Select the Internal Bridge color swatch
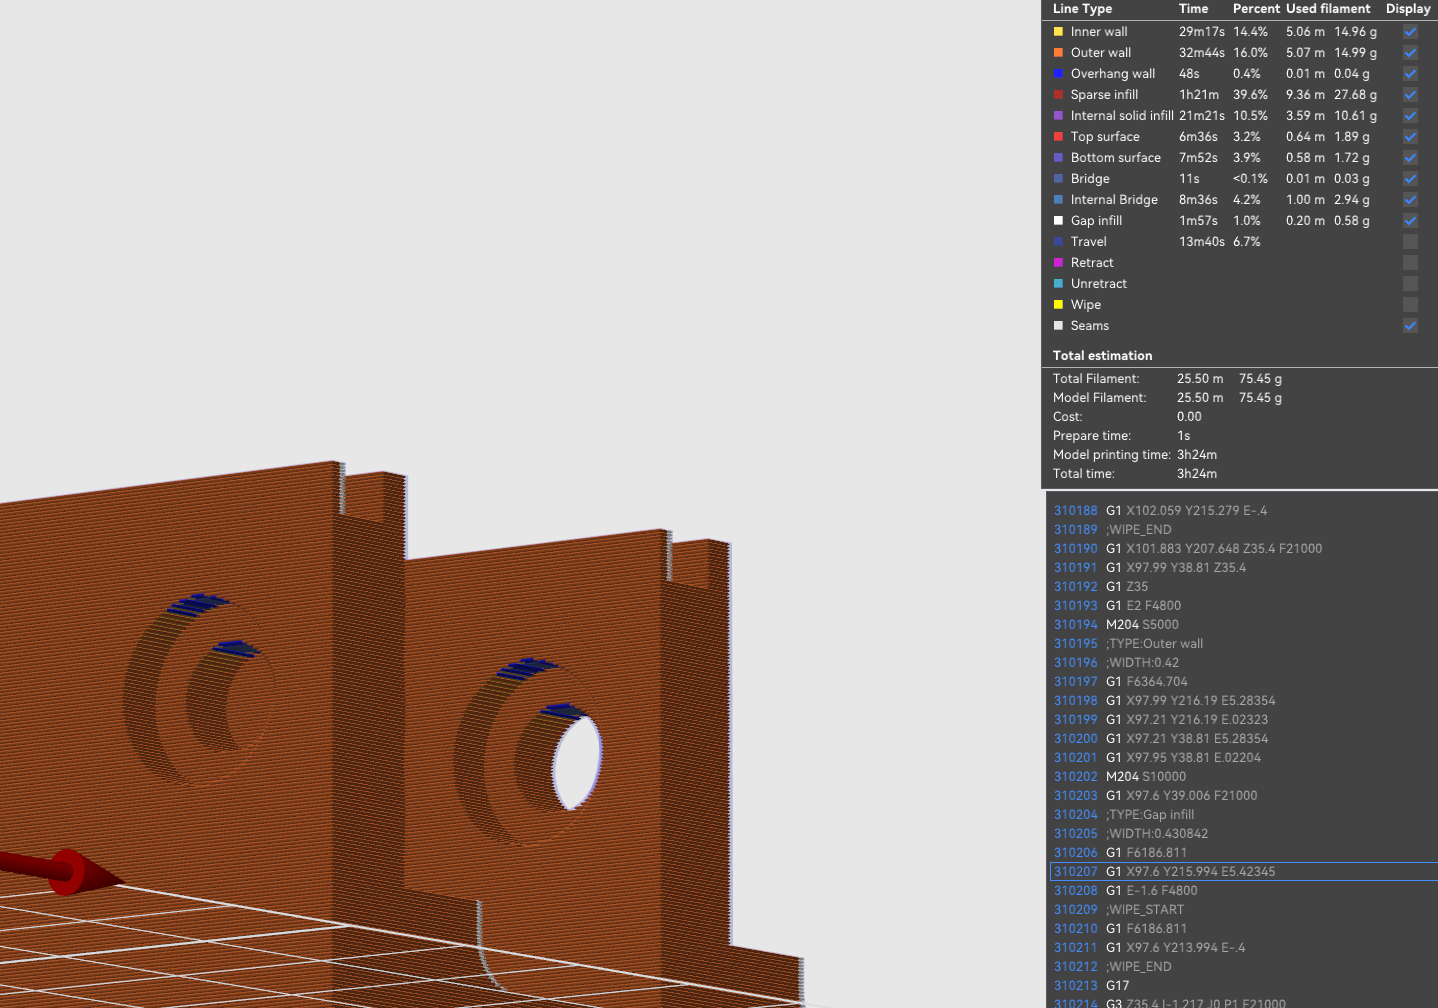Screen dimensions: 1438x1008 (x=1058, y=200)
